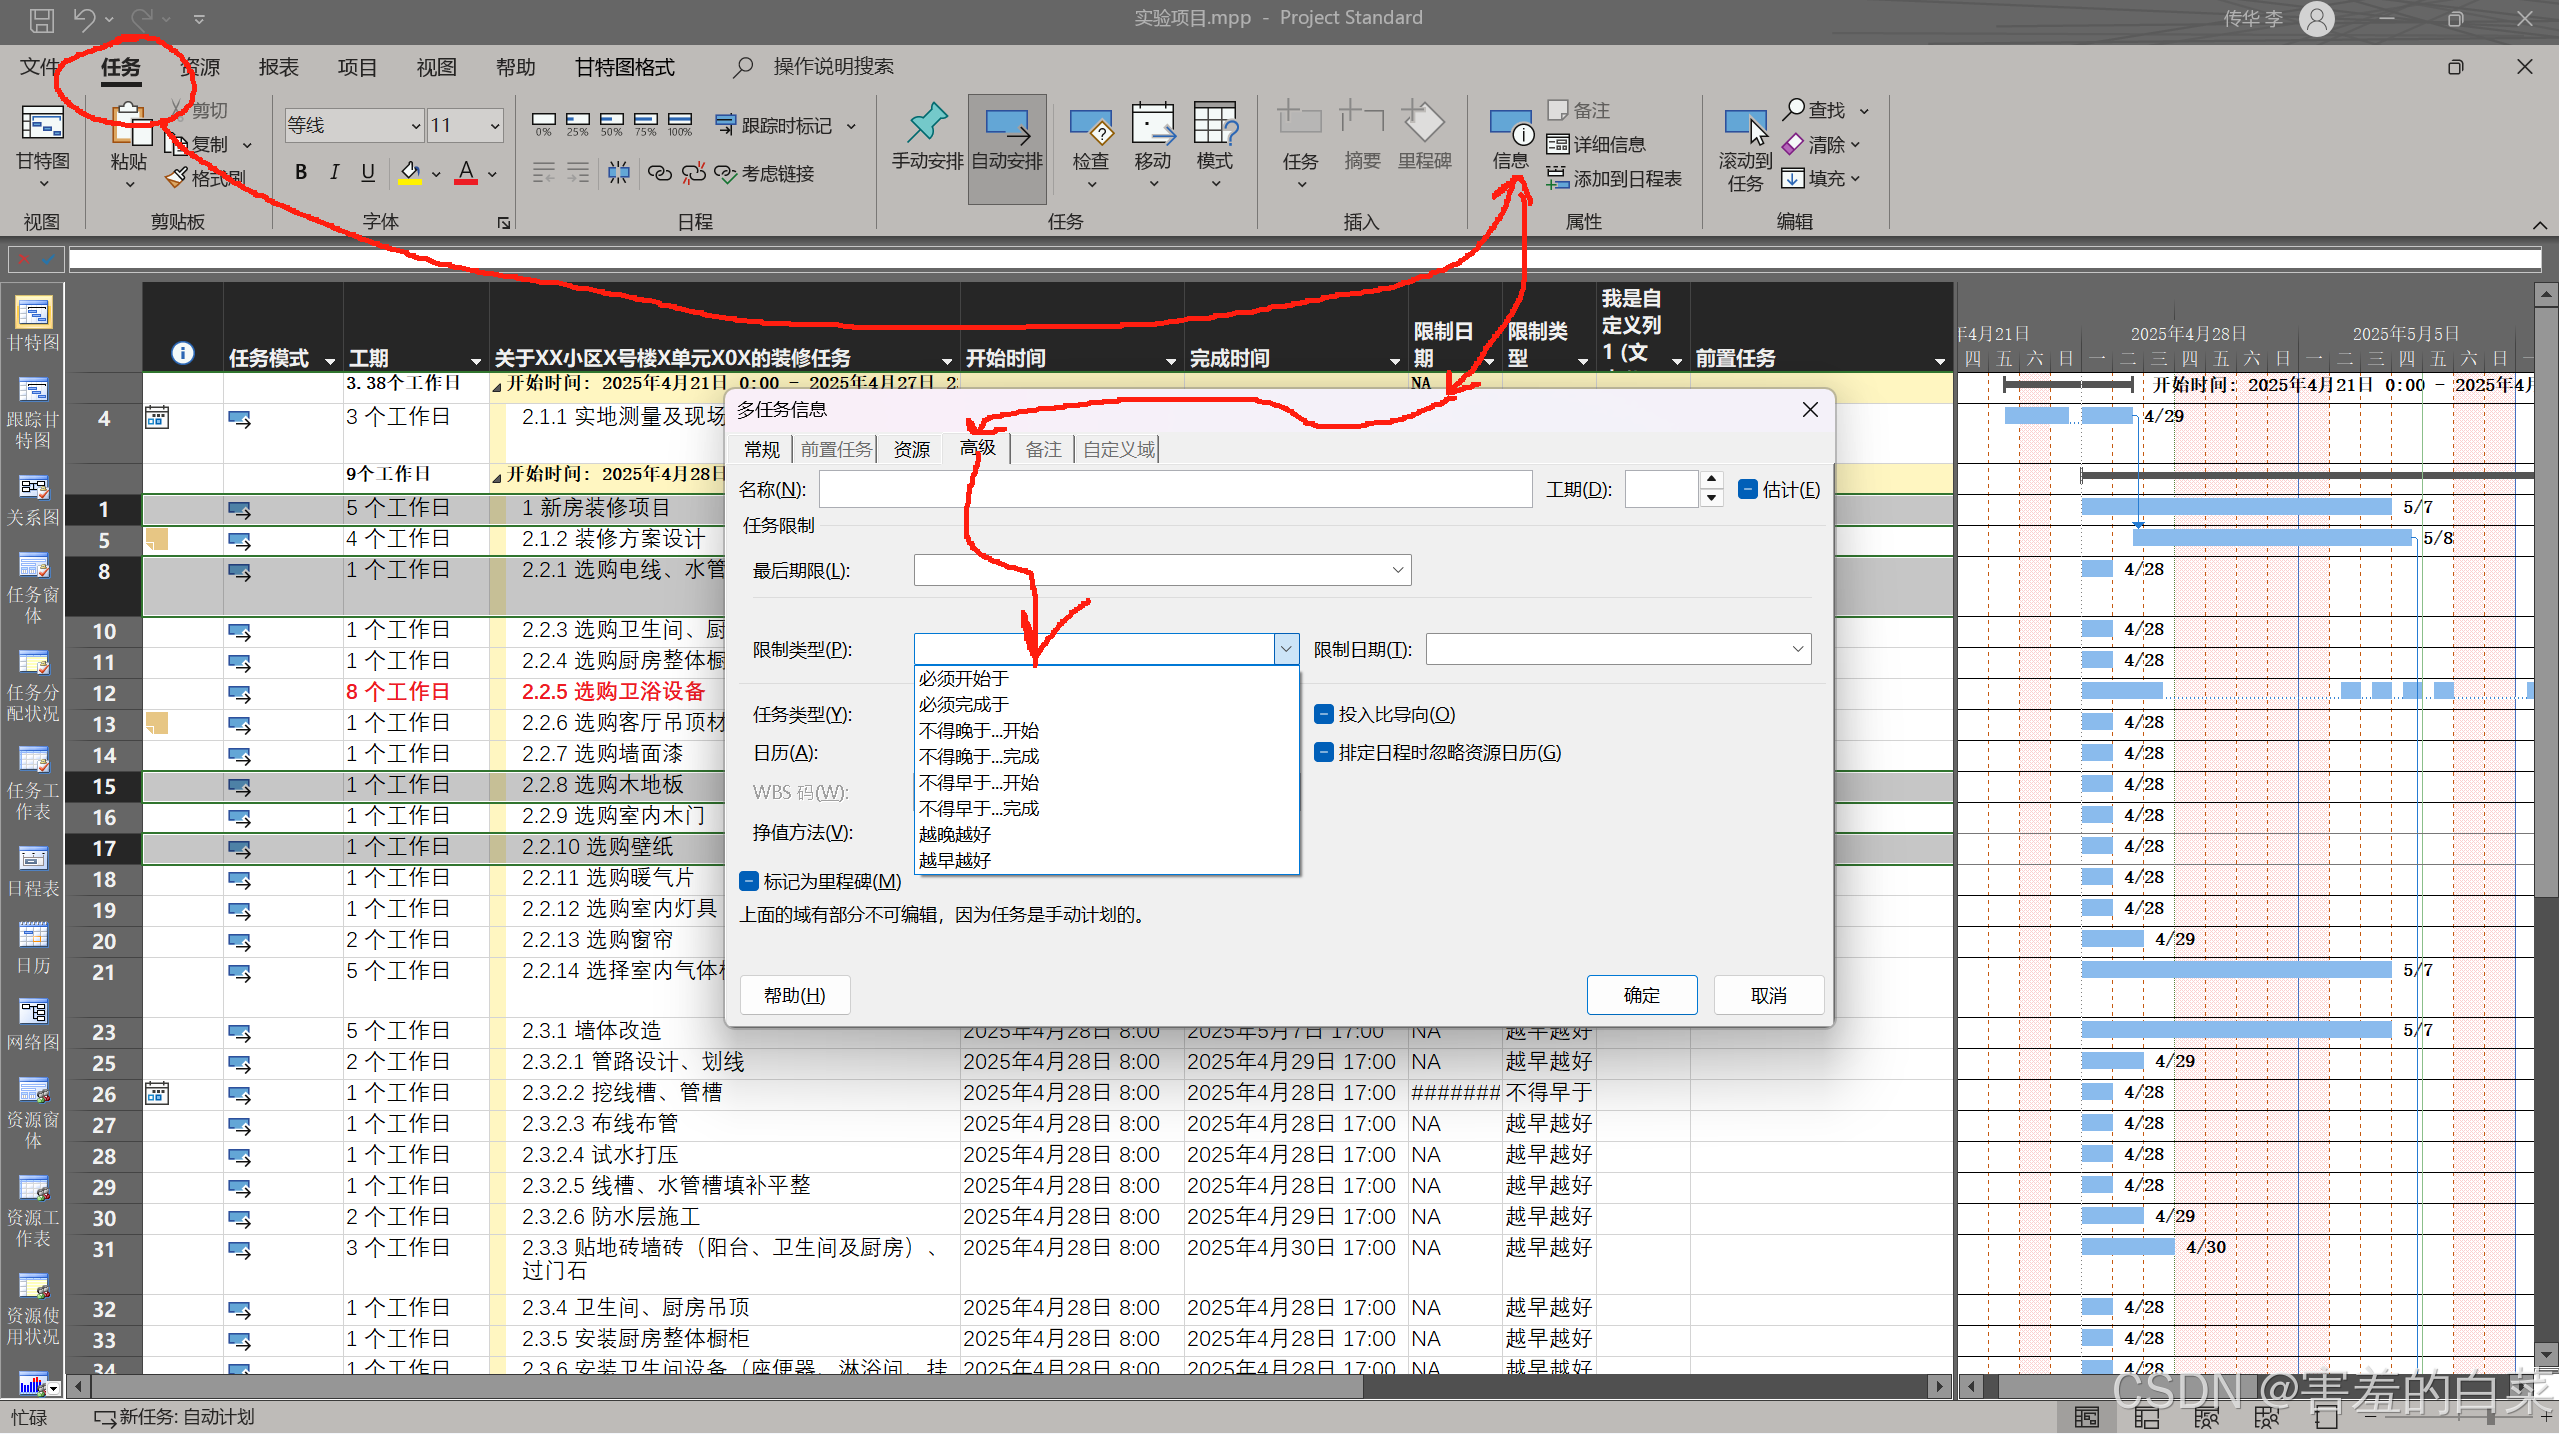Viewport: 2559px width, 1434px height.
Task: Toggle 投入比导向(O) checkbox
Action: [x=1323, y=714]
